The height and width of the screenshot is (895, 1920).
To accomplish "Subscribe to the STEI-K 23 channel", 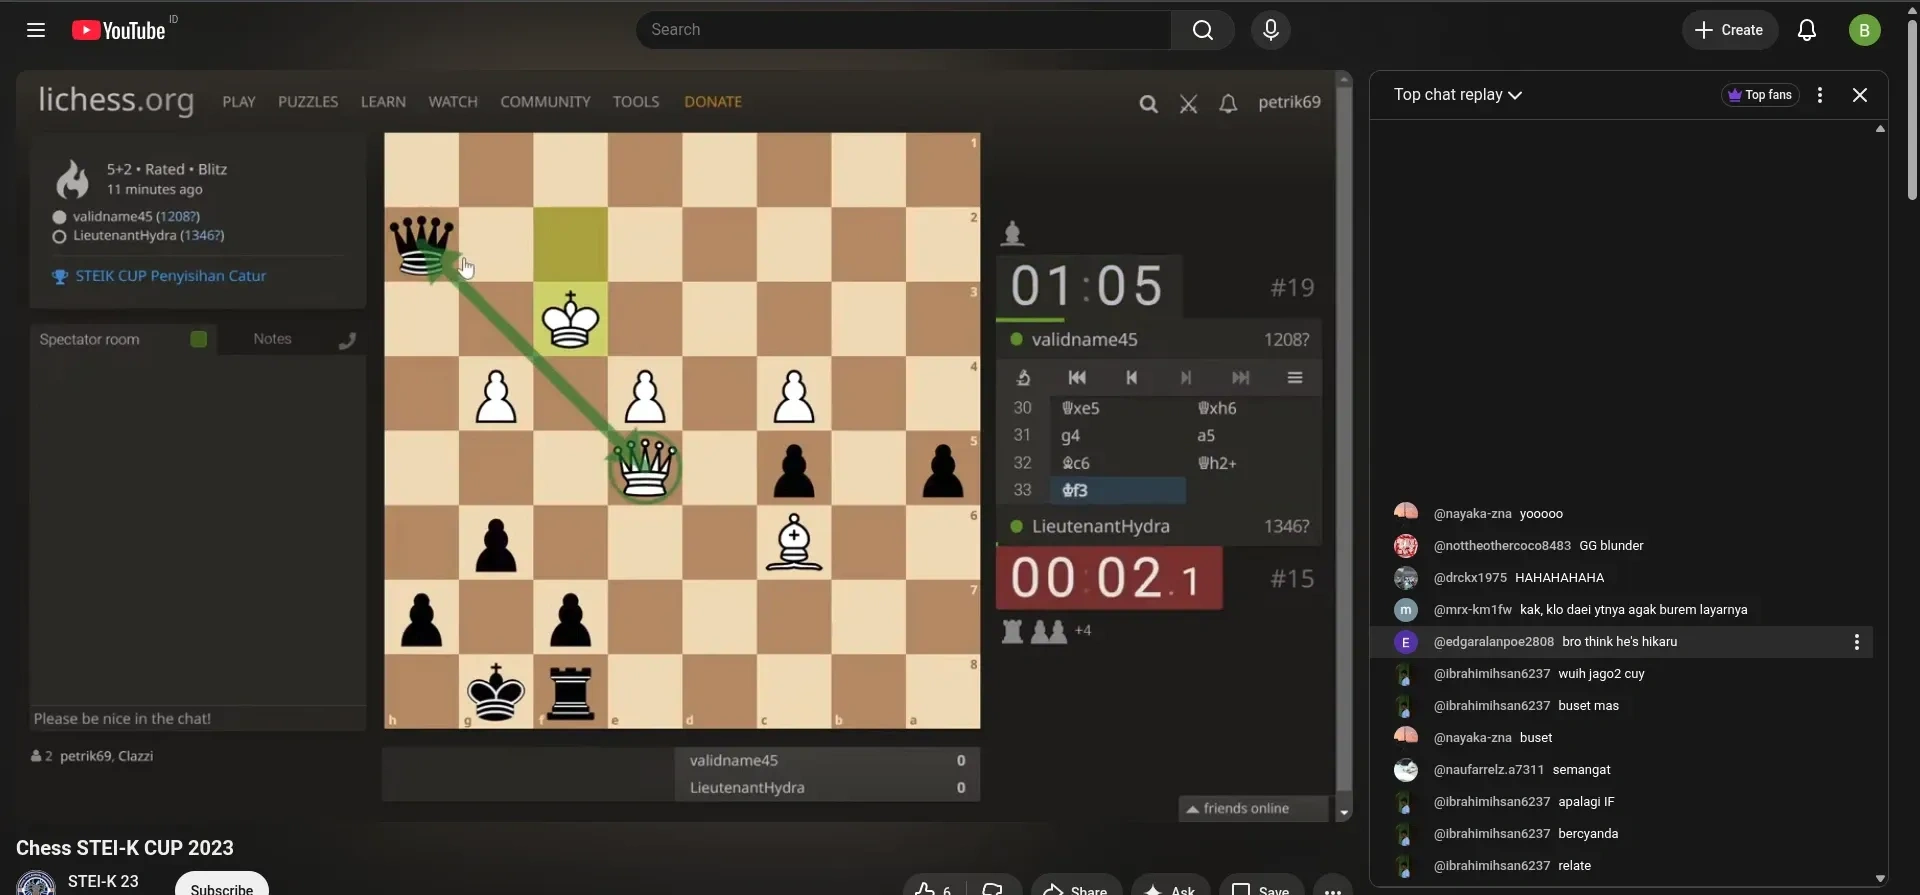I will point(222,886).
